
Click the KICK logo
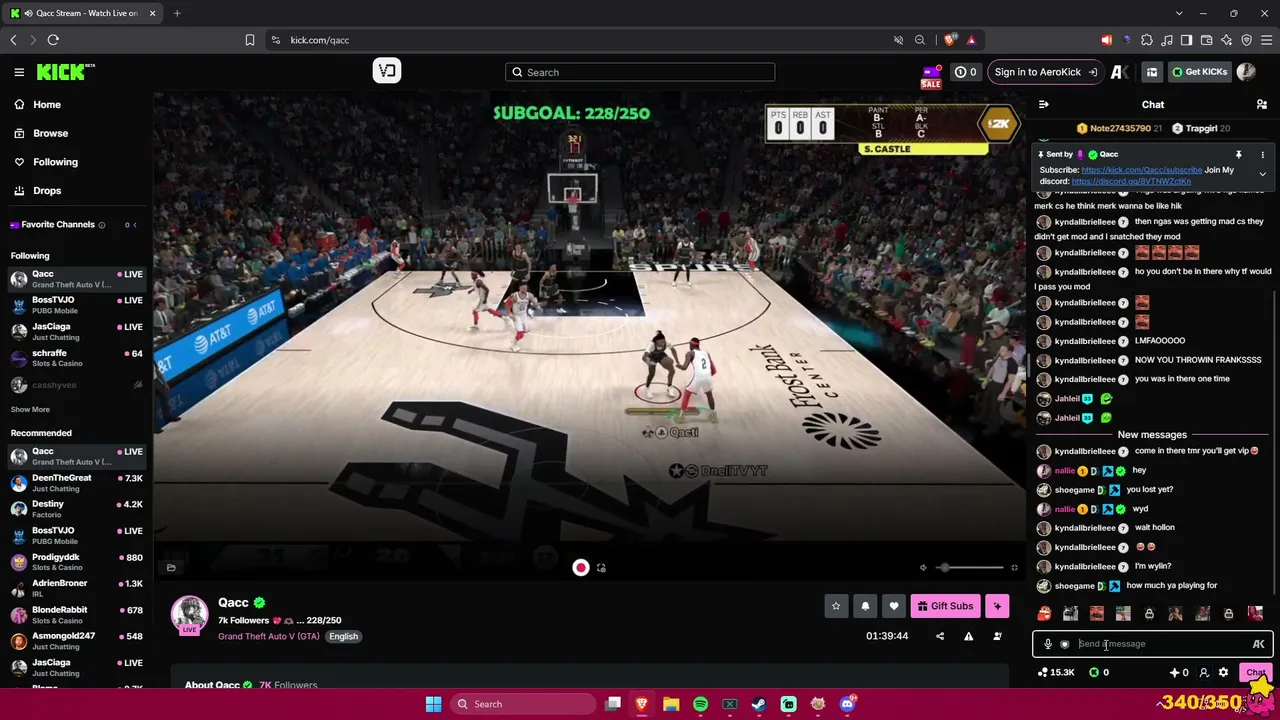[x=66, y=72]
